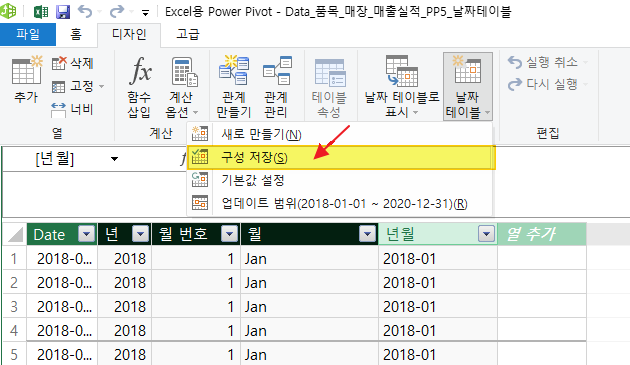630x365 pixels.
Task: Click the 너비 column width button
Action: pos(73,109)
